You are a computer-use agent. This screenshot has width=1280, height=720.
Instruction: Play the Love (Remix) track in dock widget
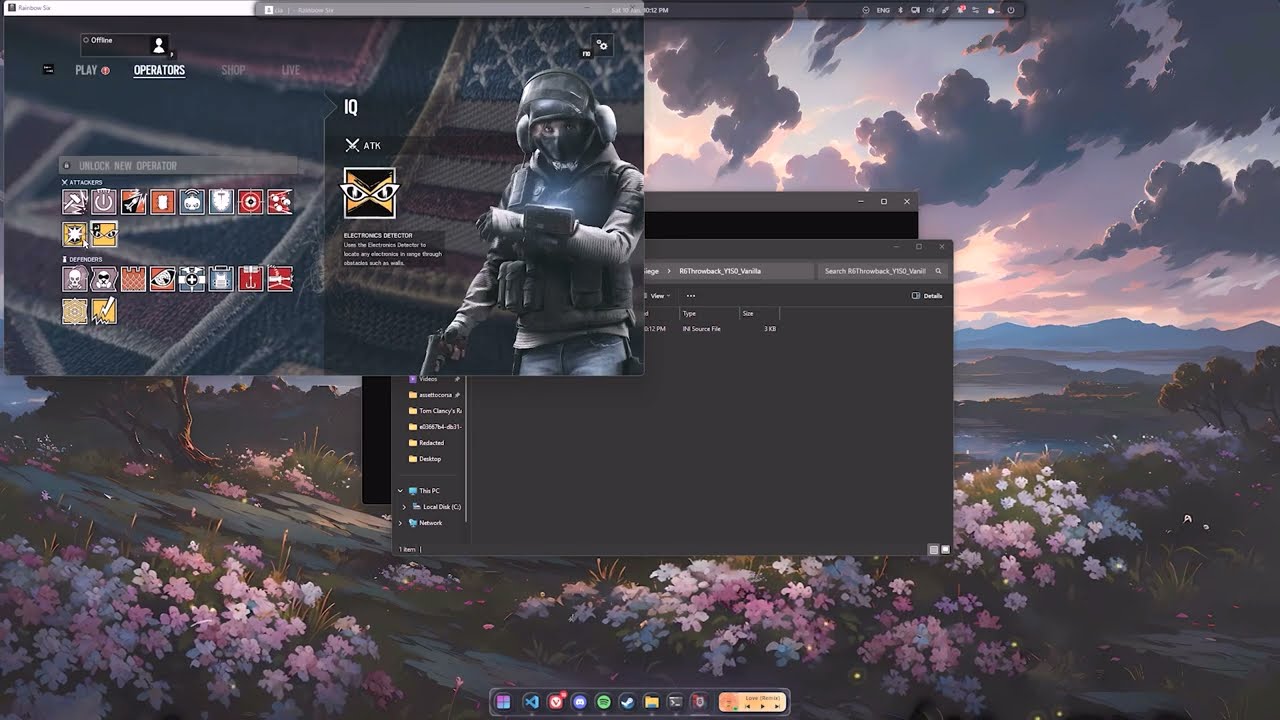(x=762, y=706)
